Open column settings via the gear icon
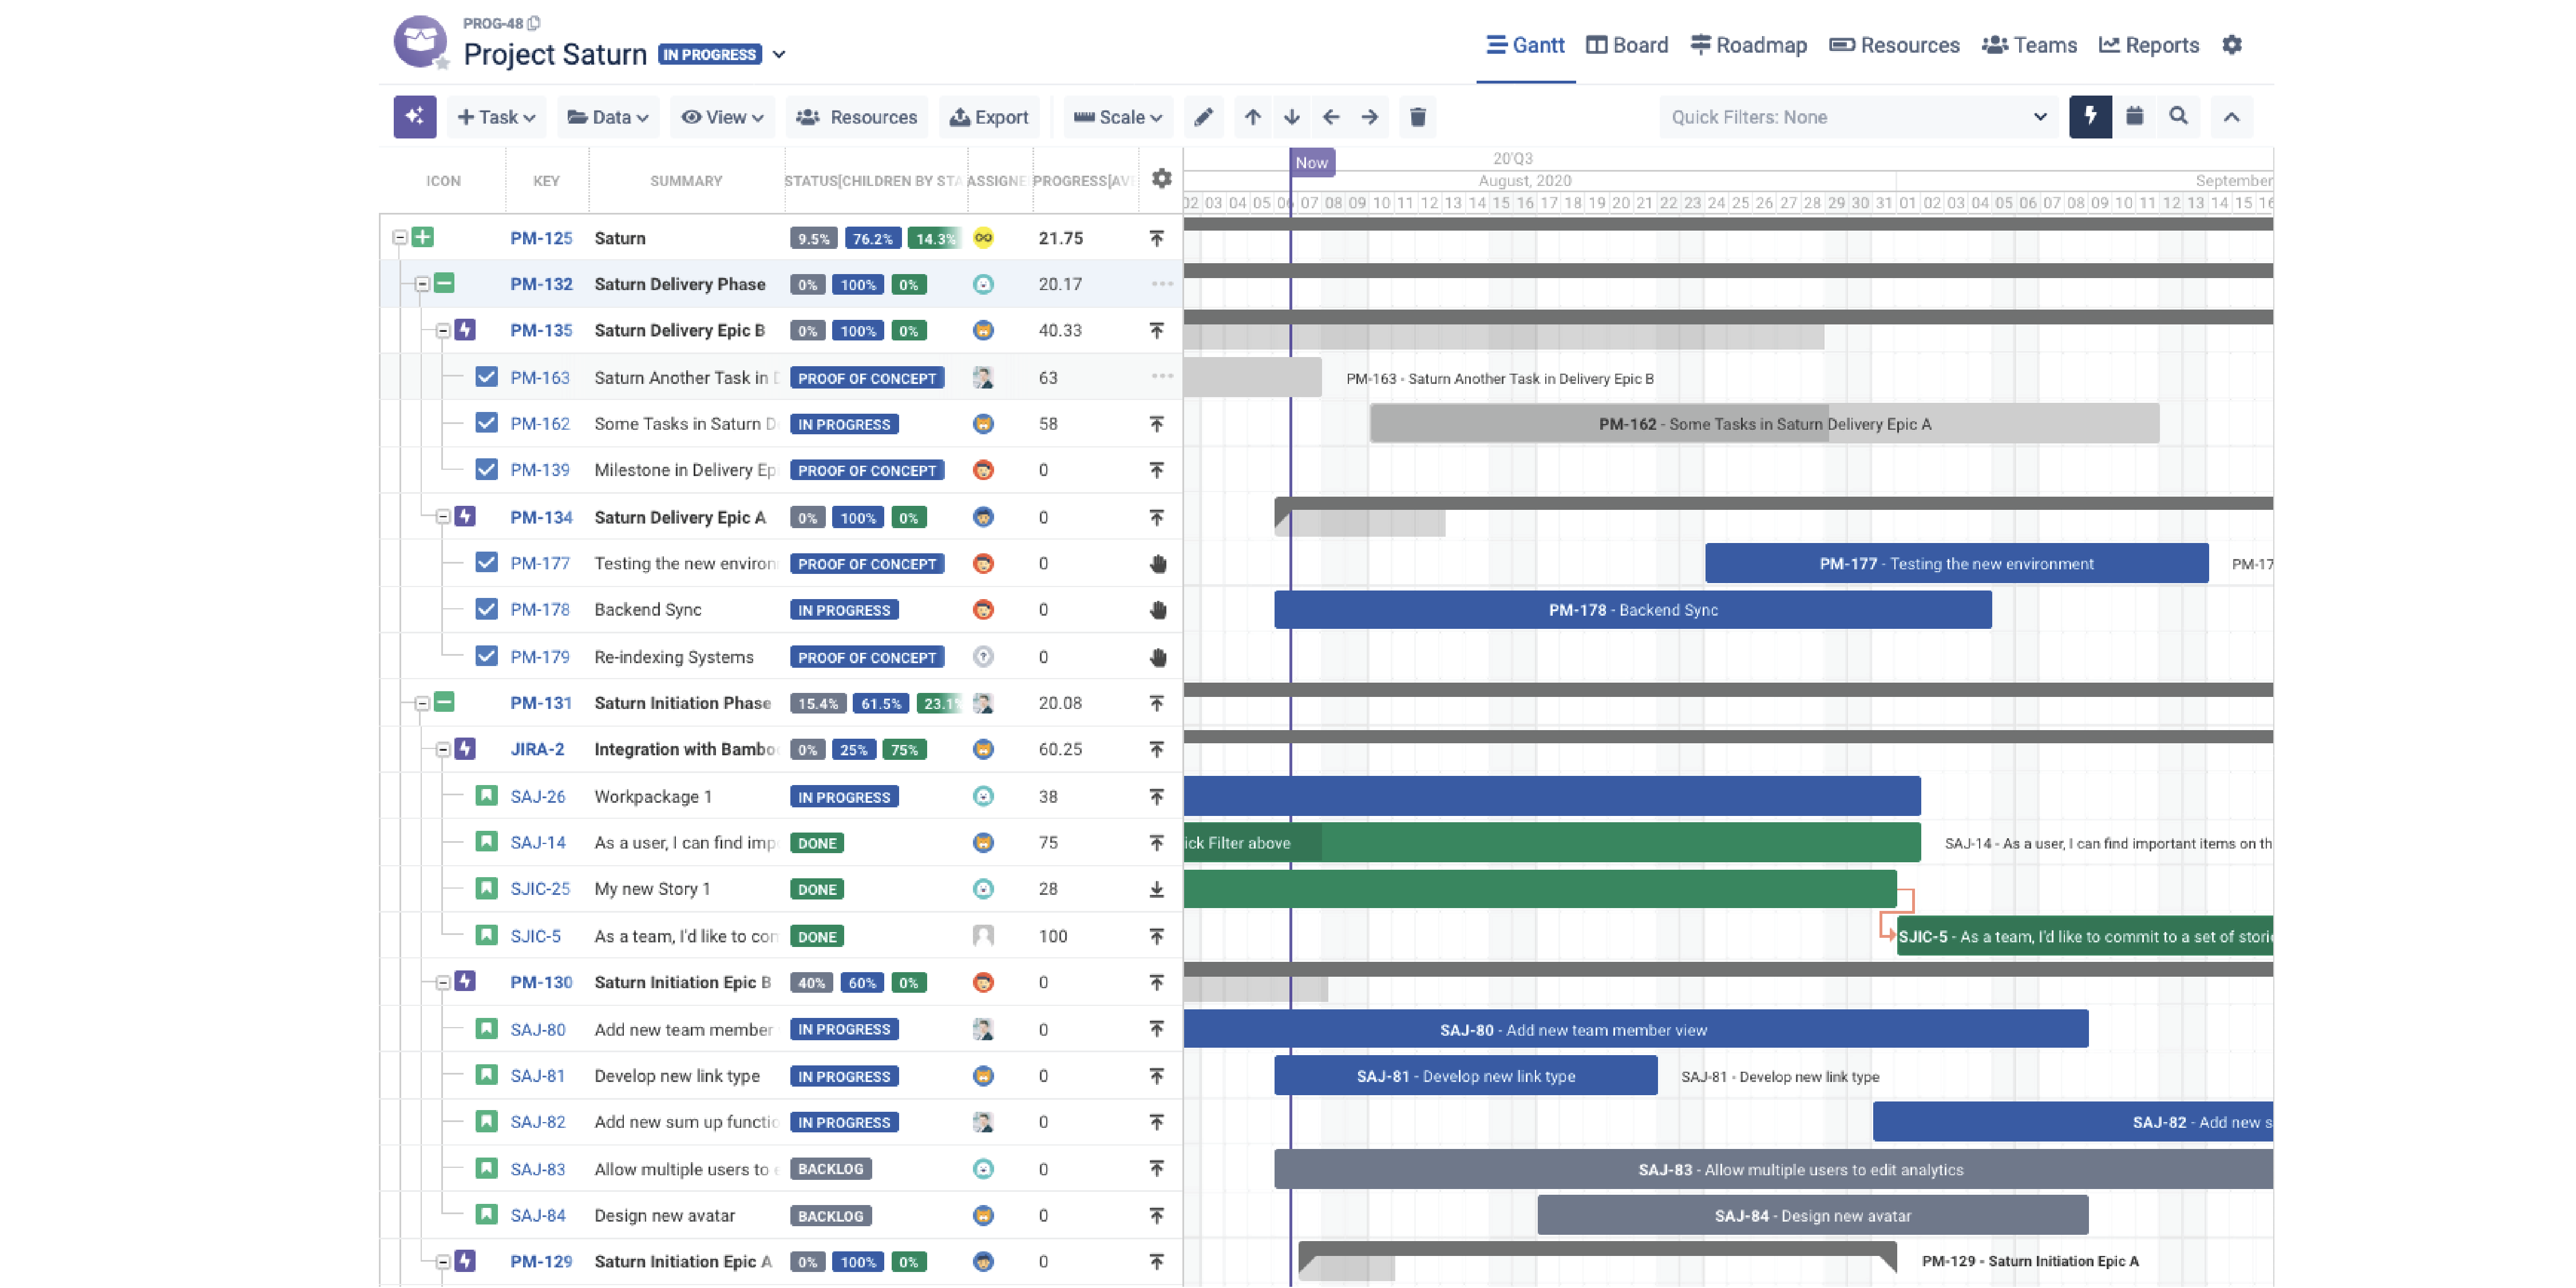 coord(1161,180)
